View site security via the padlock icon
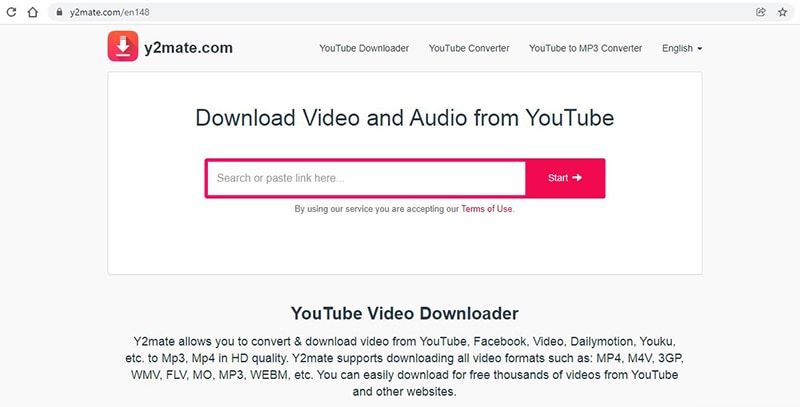Image resolution: width=800 pixels, height=407 pixels. (x=60, y=12)
